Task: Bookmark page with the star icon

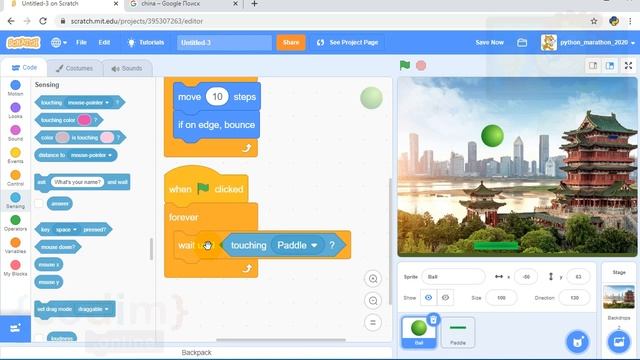Action: tap(594, 21)
